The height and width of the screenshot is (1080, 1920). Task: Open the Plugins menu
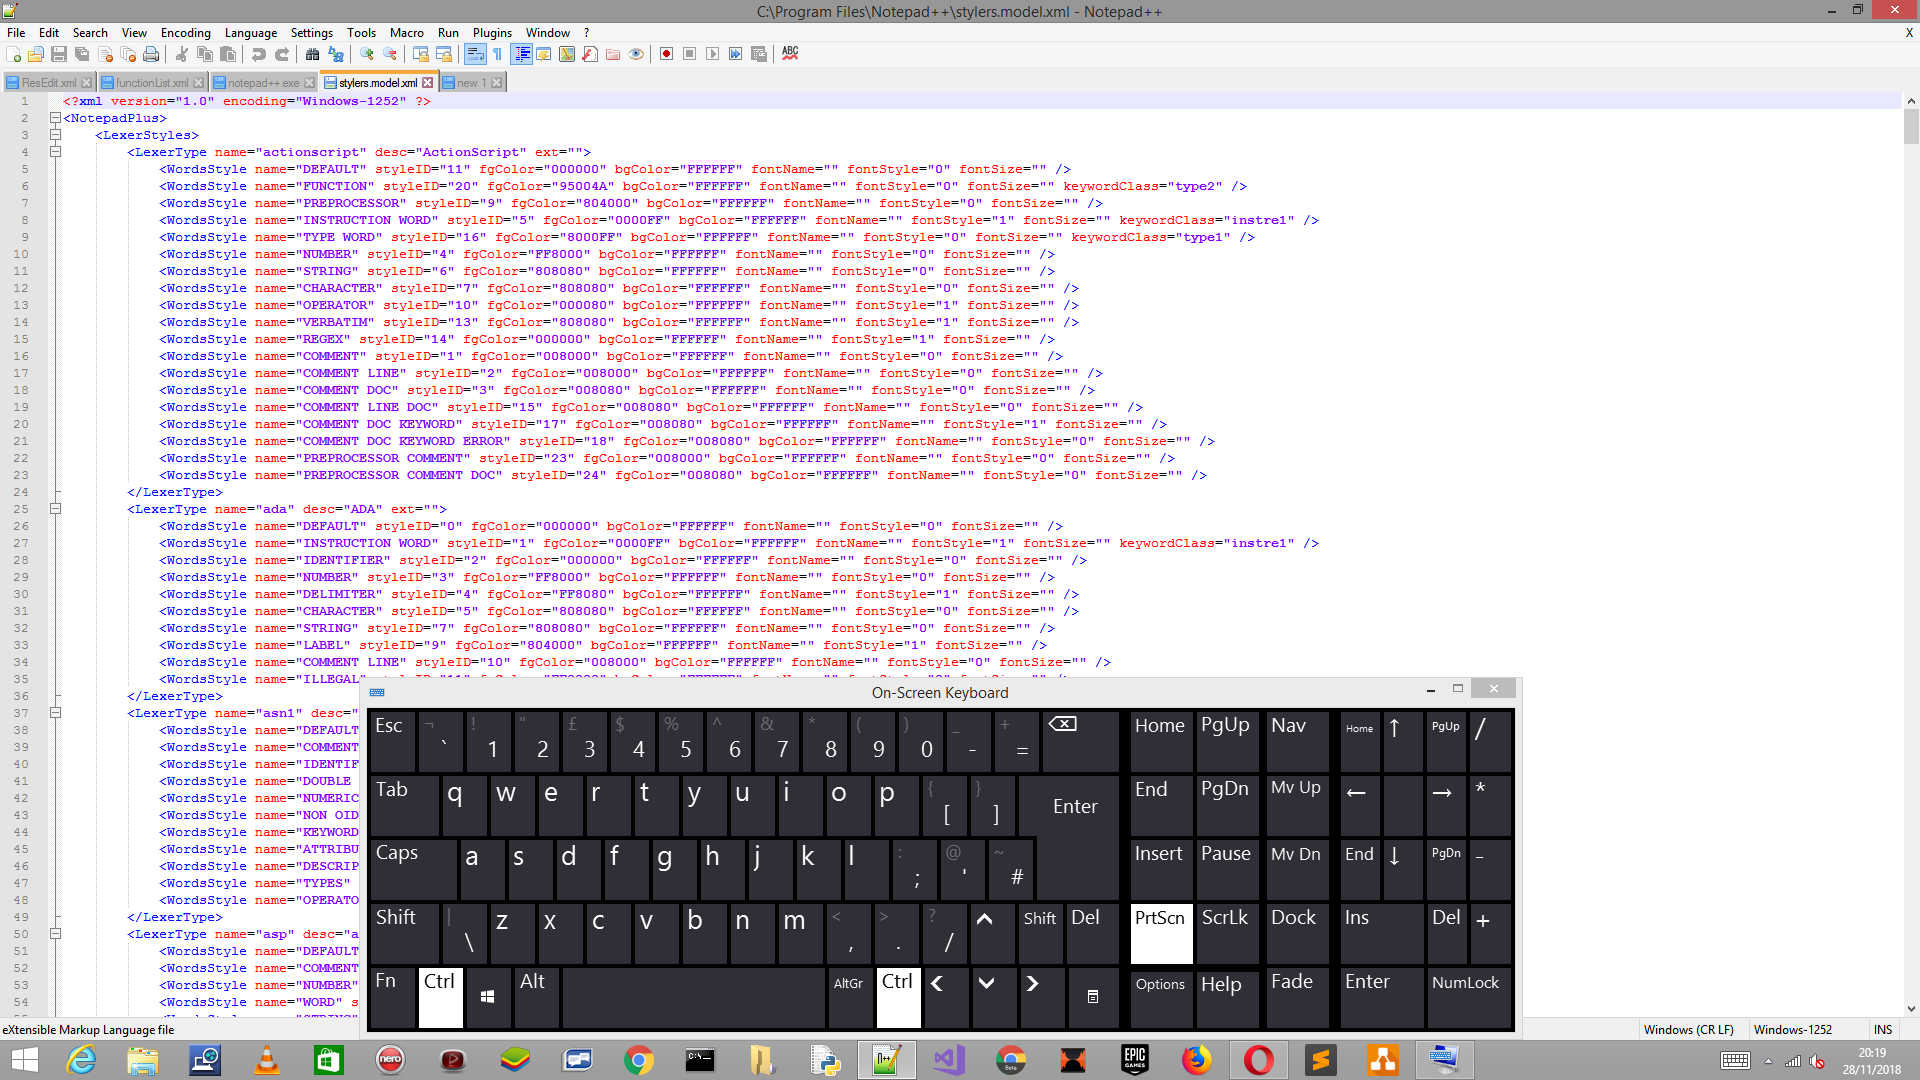tap(491, 33)
